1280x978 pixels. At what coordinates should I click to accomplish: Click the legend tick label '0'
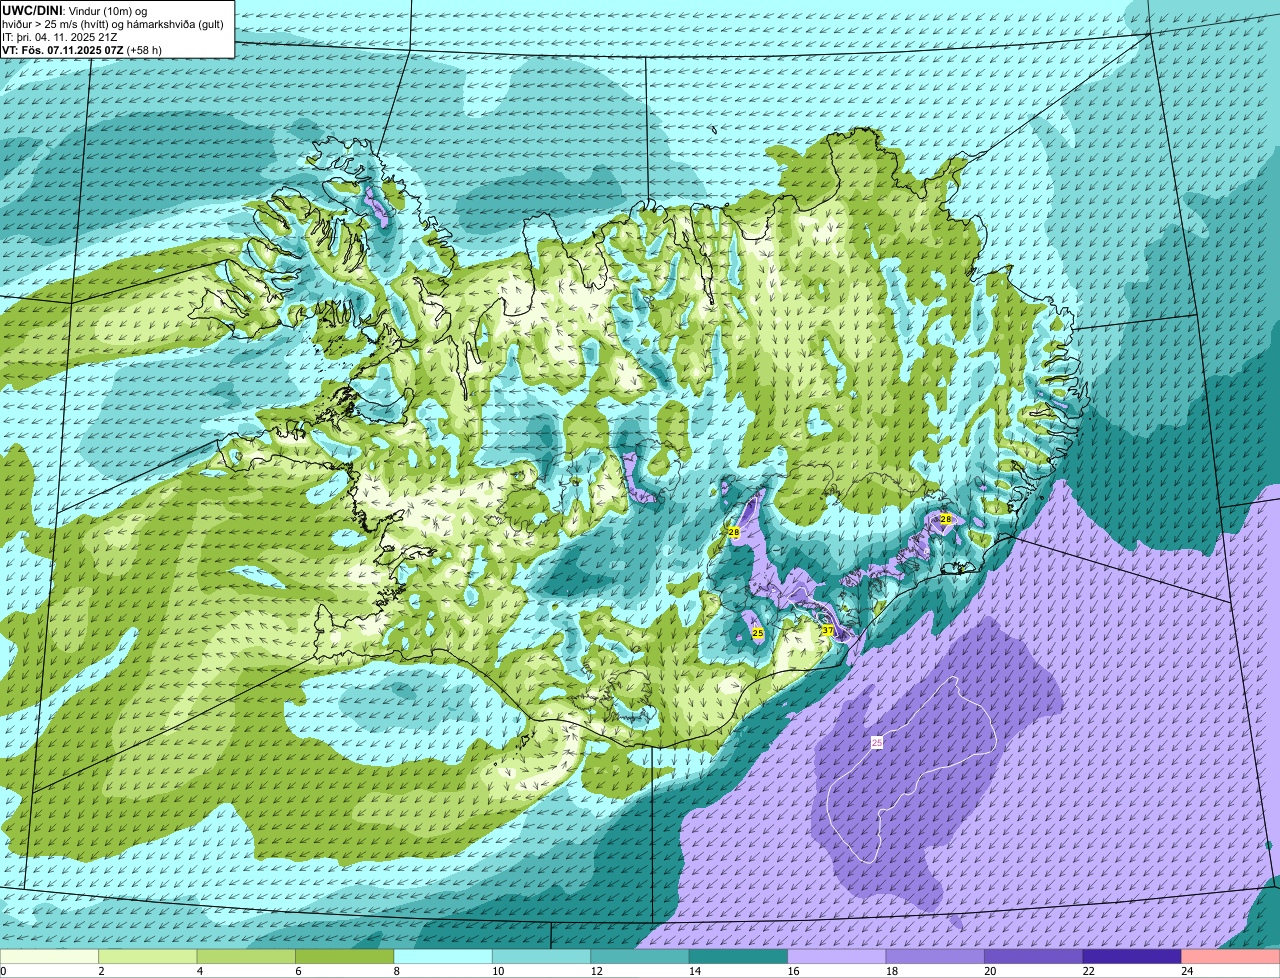pos(3,971)
